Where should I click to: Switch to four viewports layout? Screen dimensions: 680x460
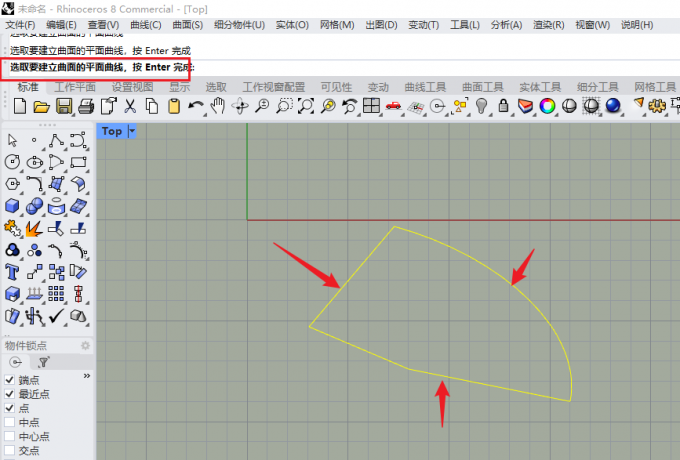(x=372, y=106)
